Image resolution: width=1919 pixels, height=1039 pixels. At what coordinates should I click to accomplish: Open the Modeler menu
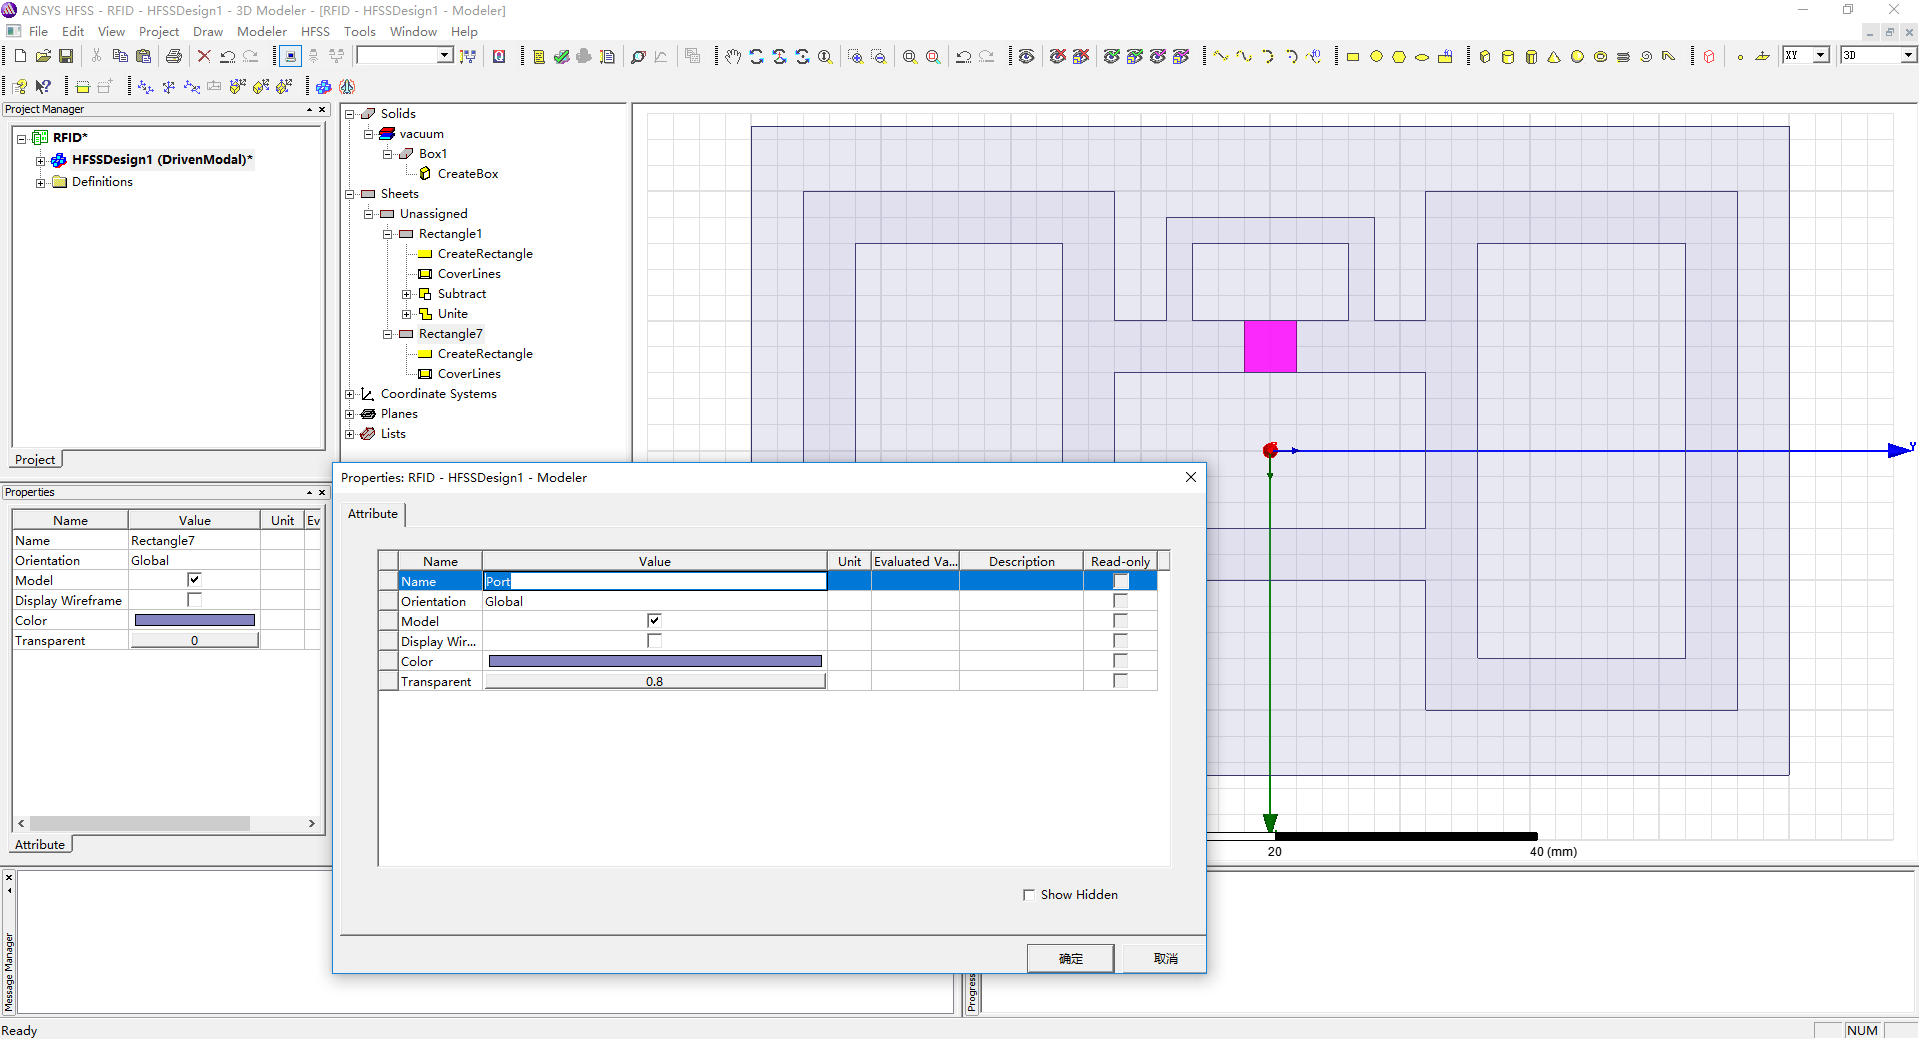click(261, 31)
